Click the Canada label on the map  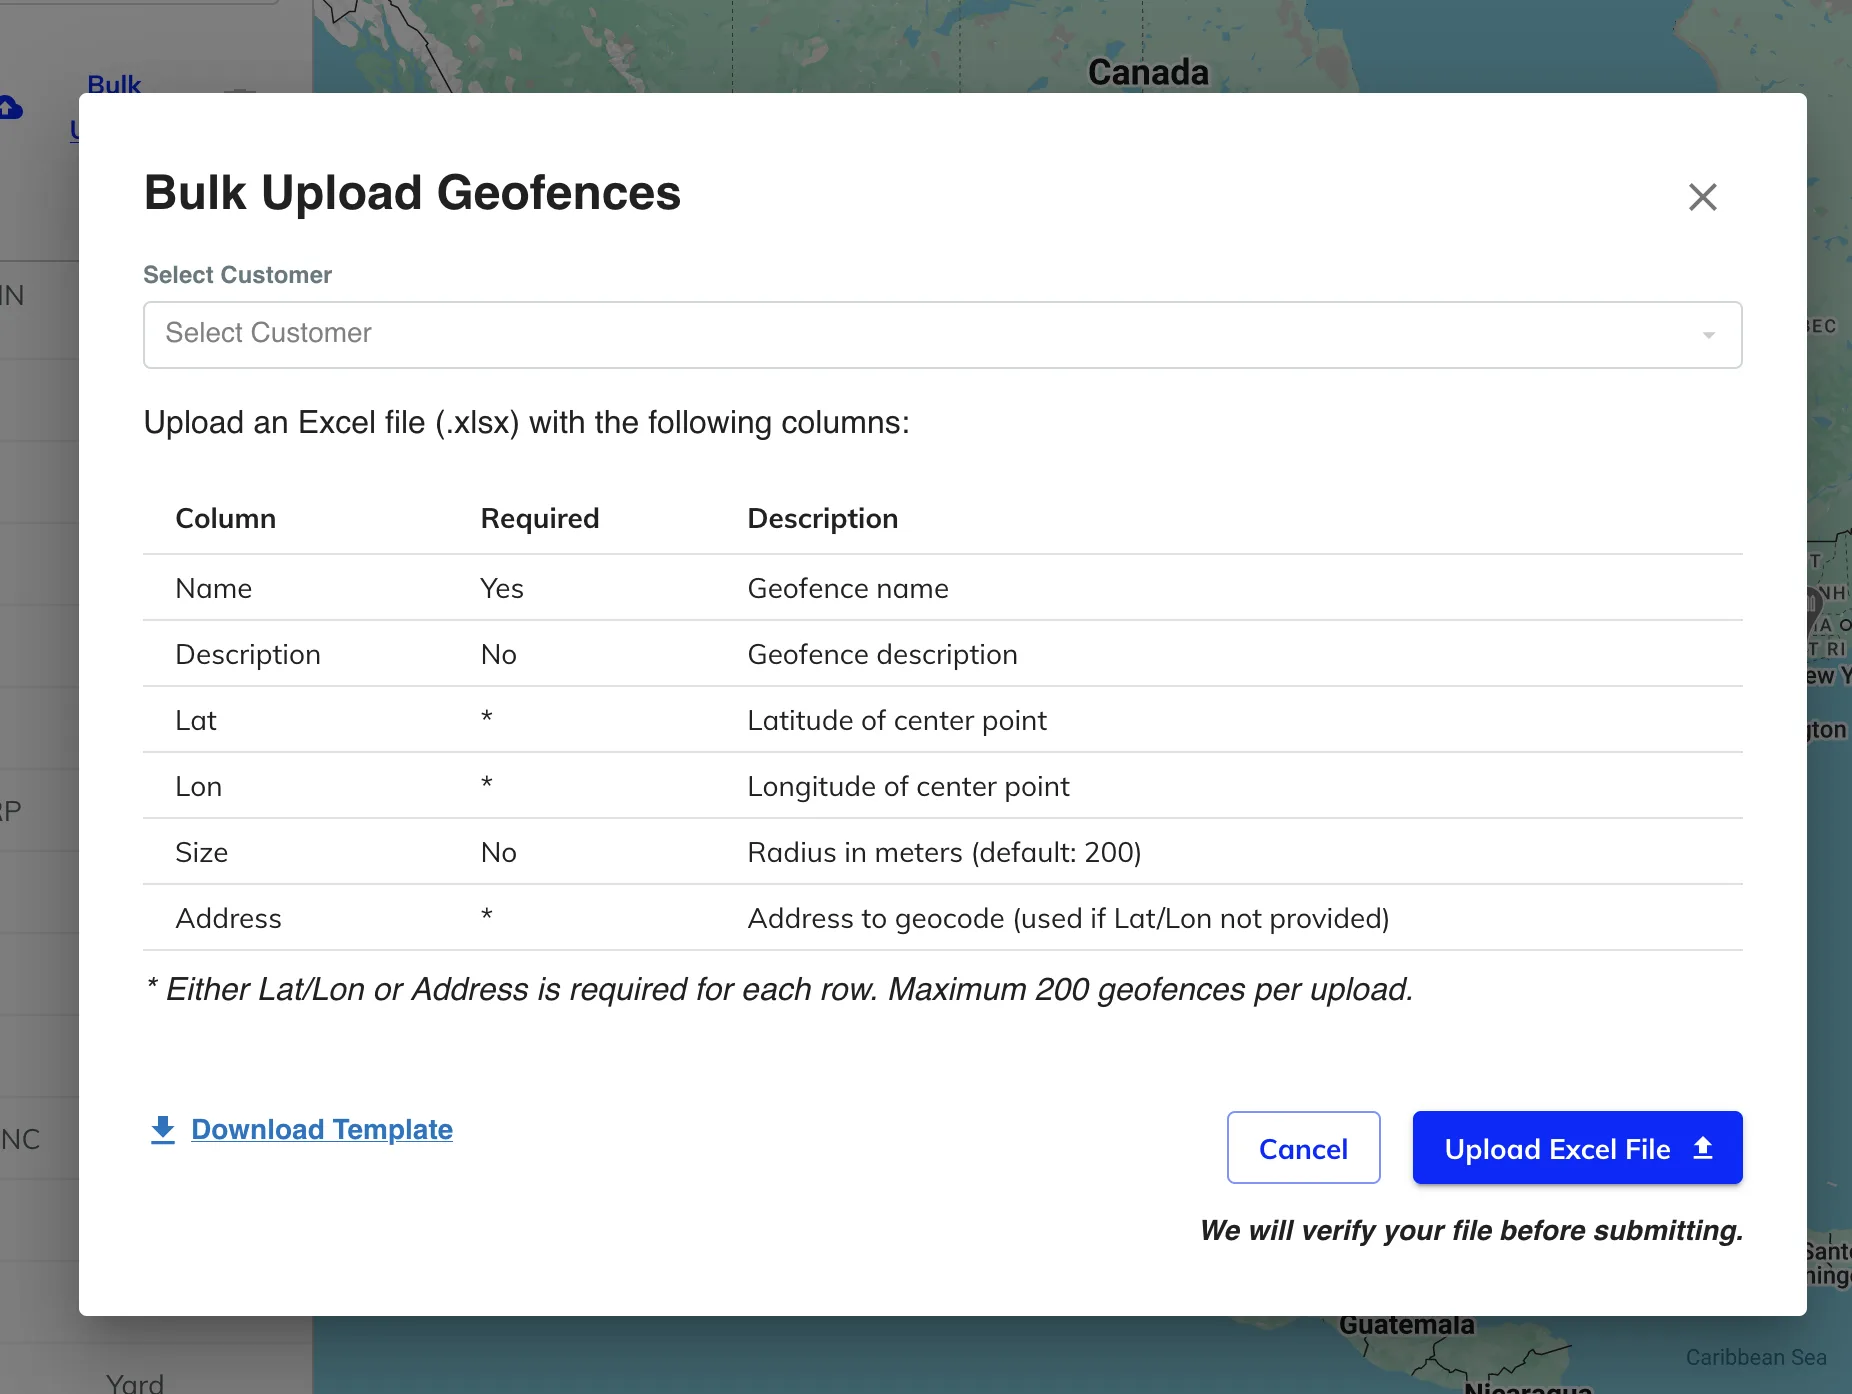tap(1147, 72)
